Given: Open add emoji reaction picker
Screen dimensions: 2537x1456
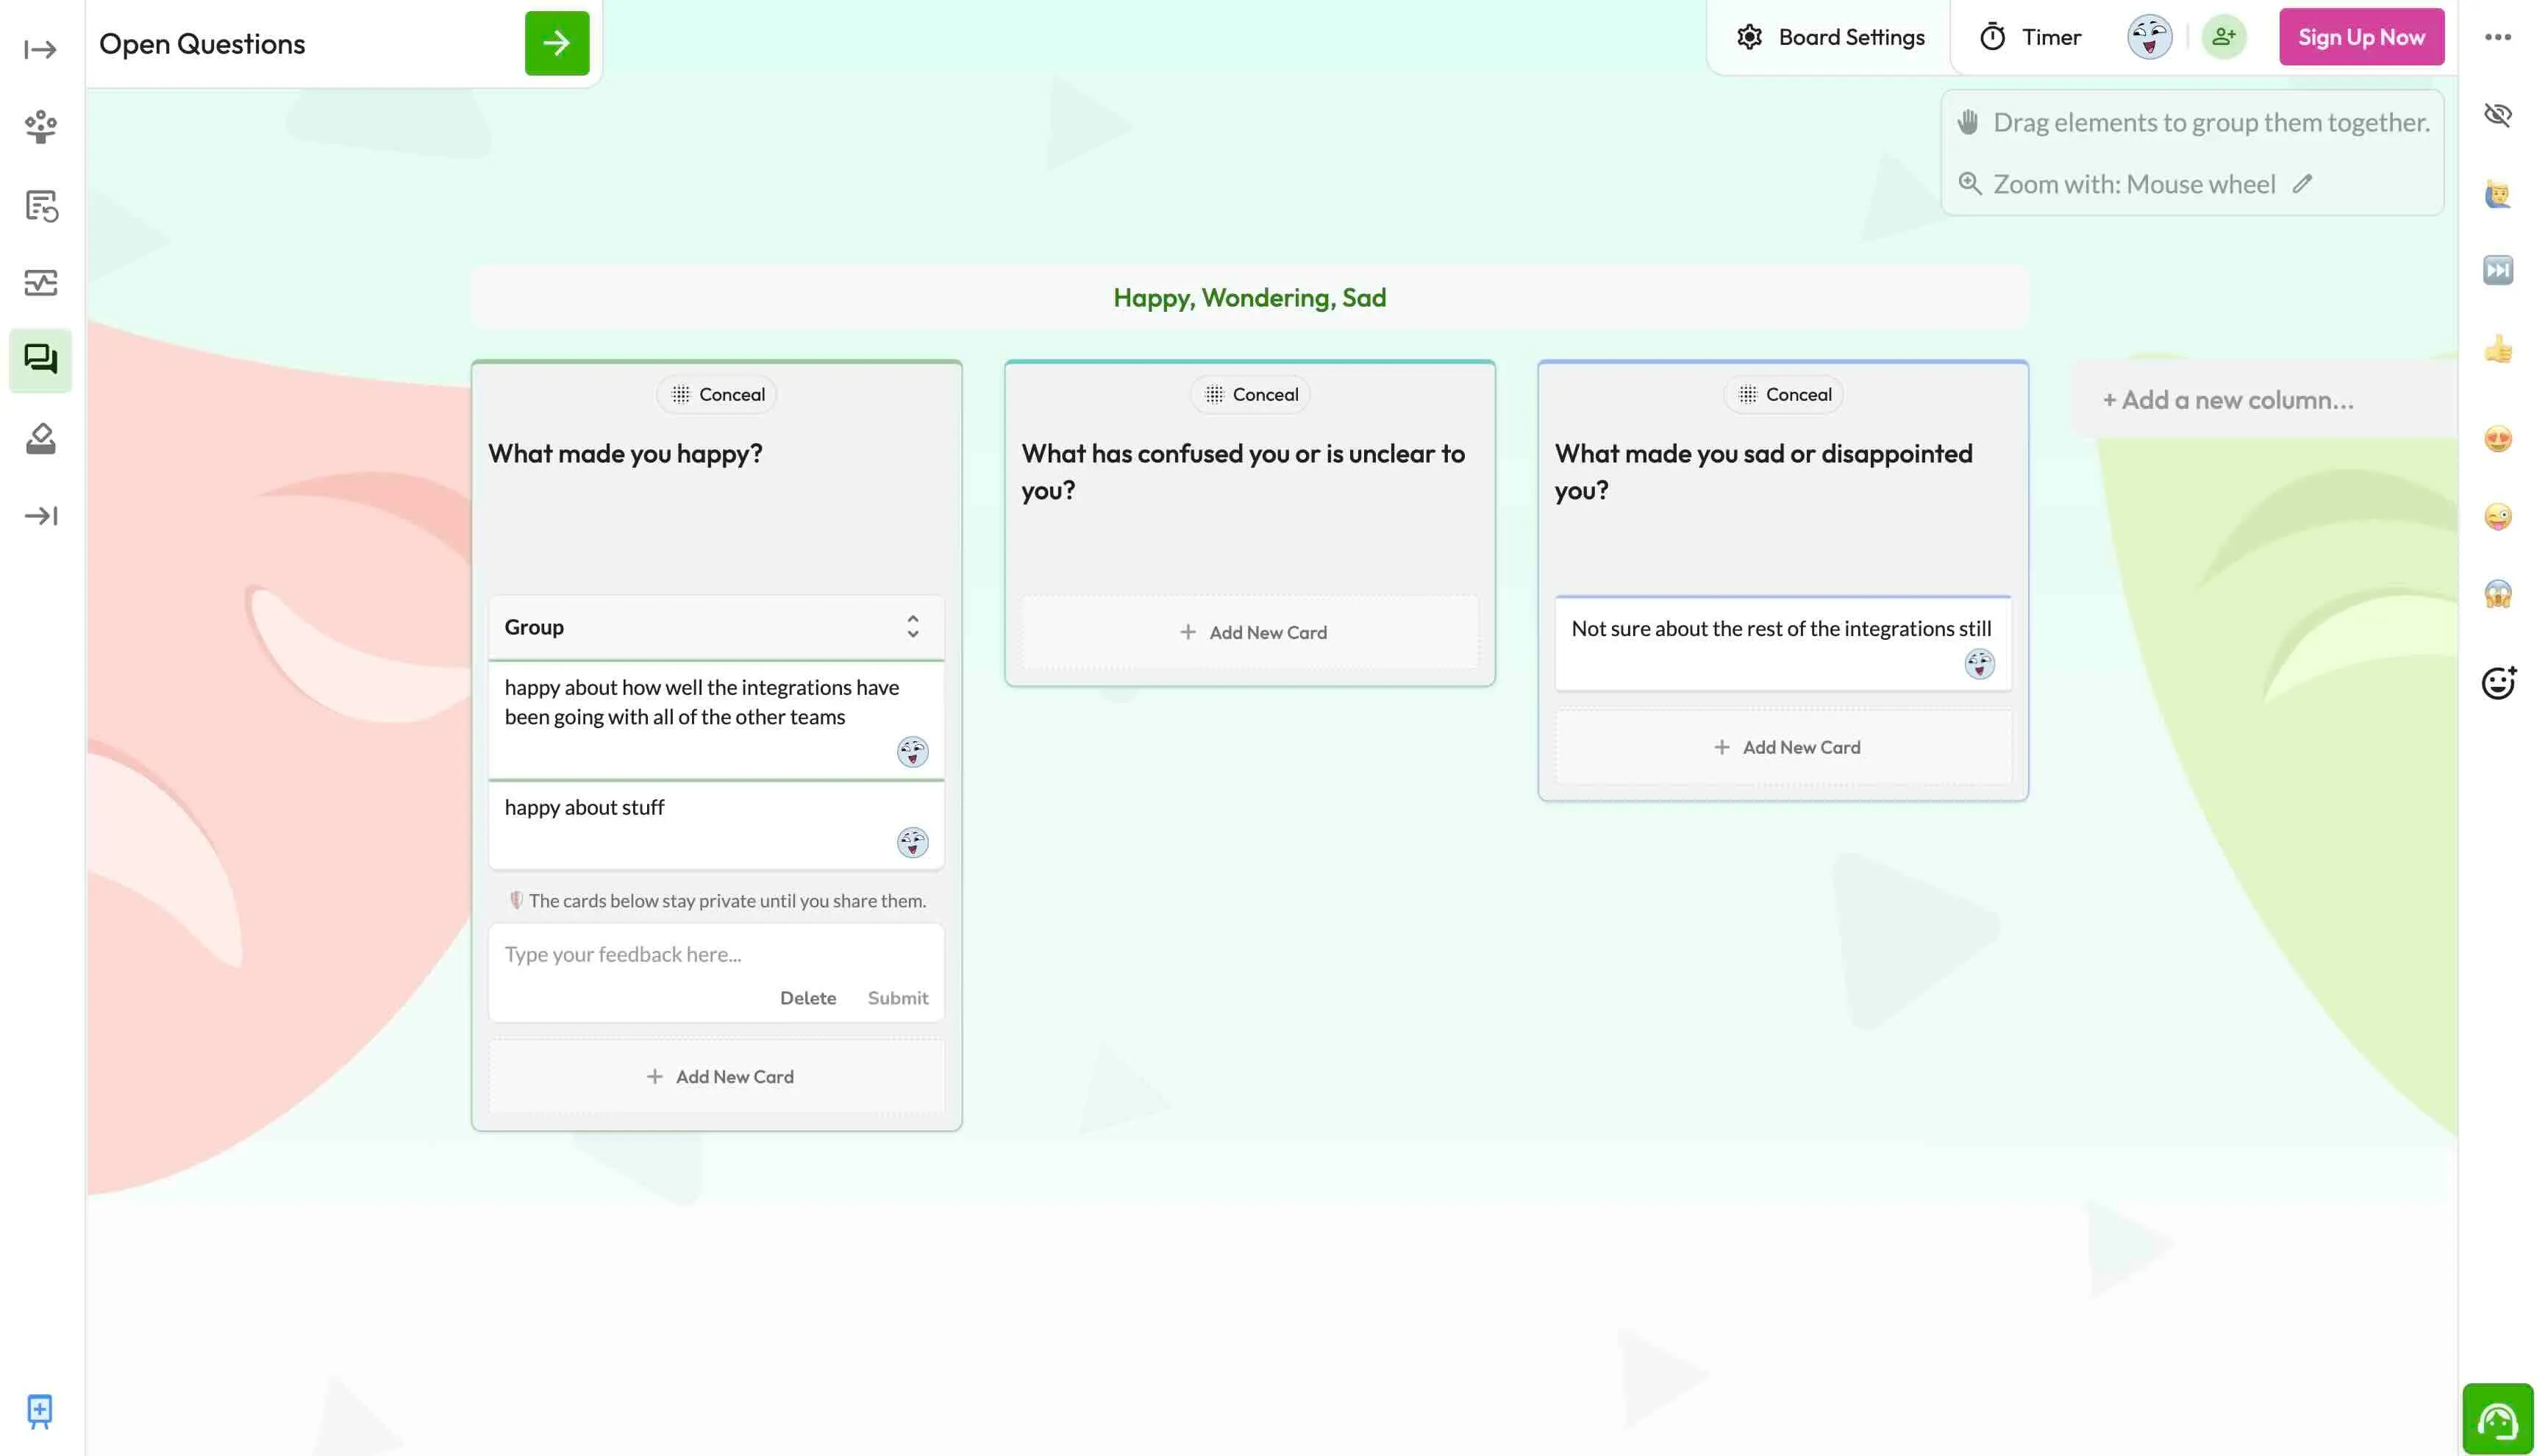Looking at the screenshot, I should click(2497, 683).
